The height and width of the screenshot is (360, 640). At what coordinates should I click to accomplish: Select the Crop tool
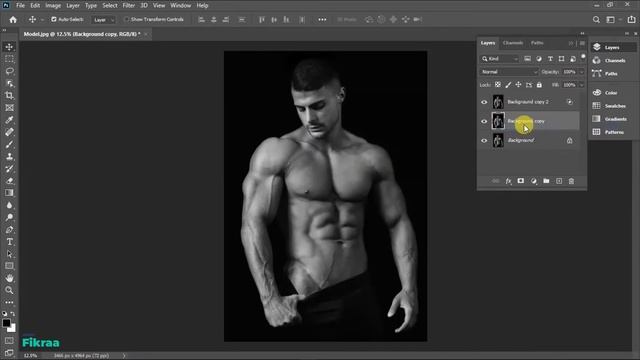click(x=9, y=96)
